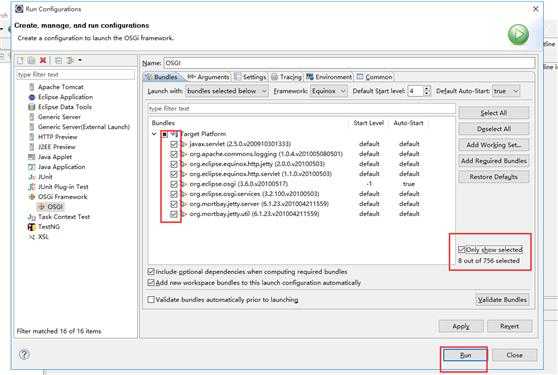Screen dimensions: 558x375
Task: Uncheck org.eclipse.osgi.services bundle
Action: (173, 194)
